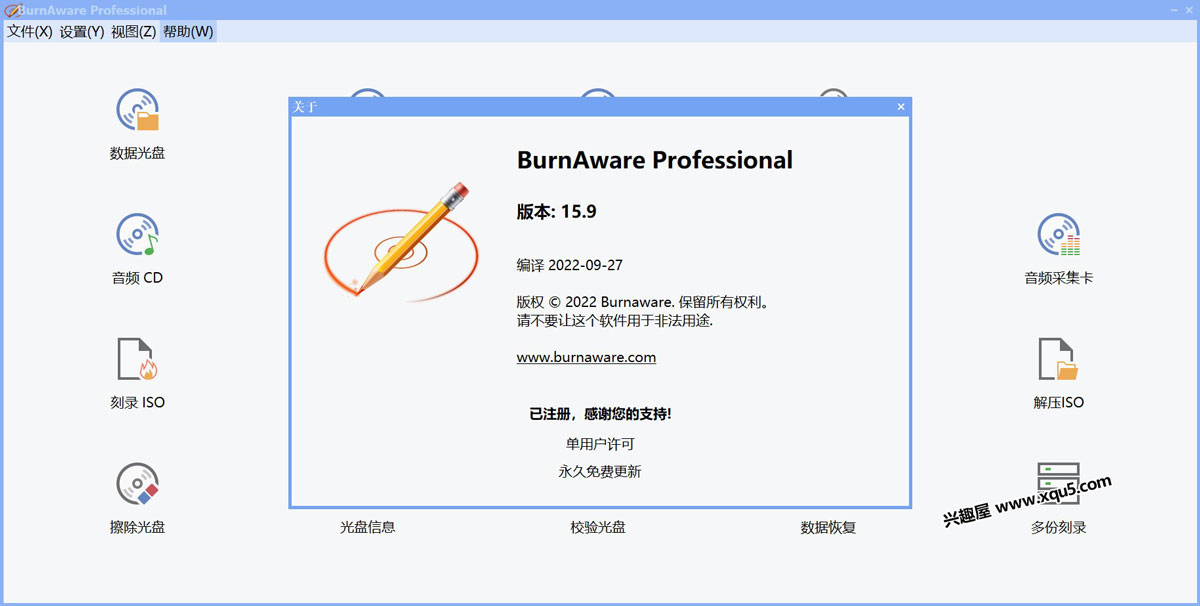The image size is (1200, 606).
Task: Click the 光盘信息 label
Action: click(x=368, y=527)
